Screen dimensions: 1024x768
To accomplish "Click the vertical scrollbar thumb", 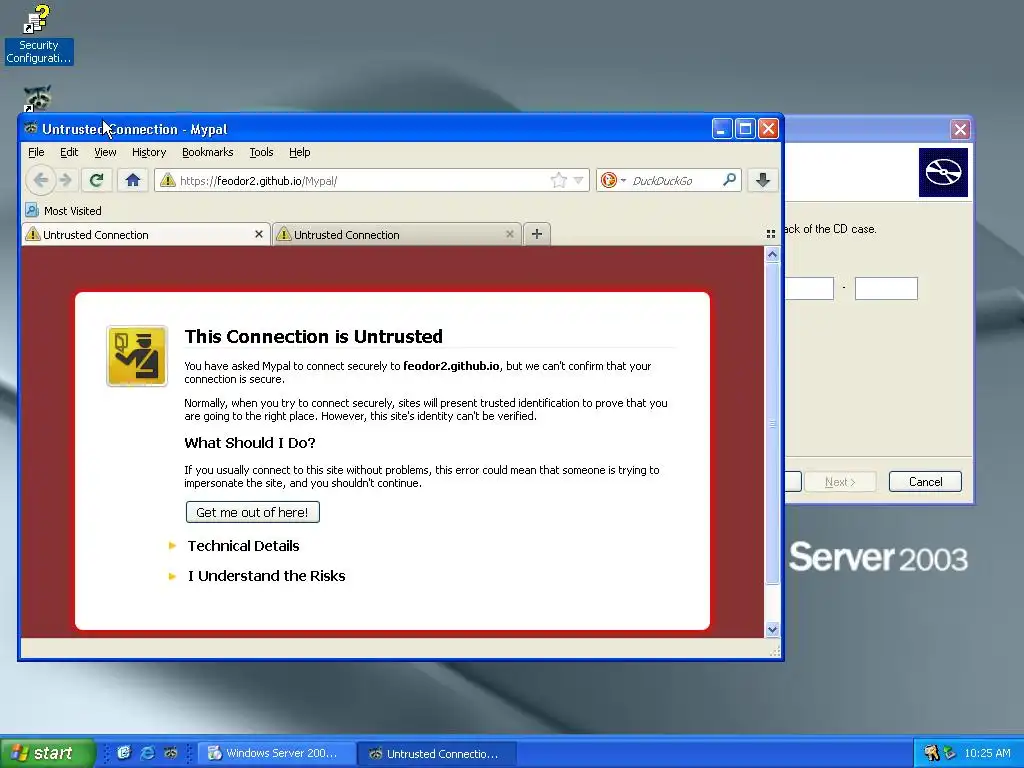I will tap(772, 423).
